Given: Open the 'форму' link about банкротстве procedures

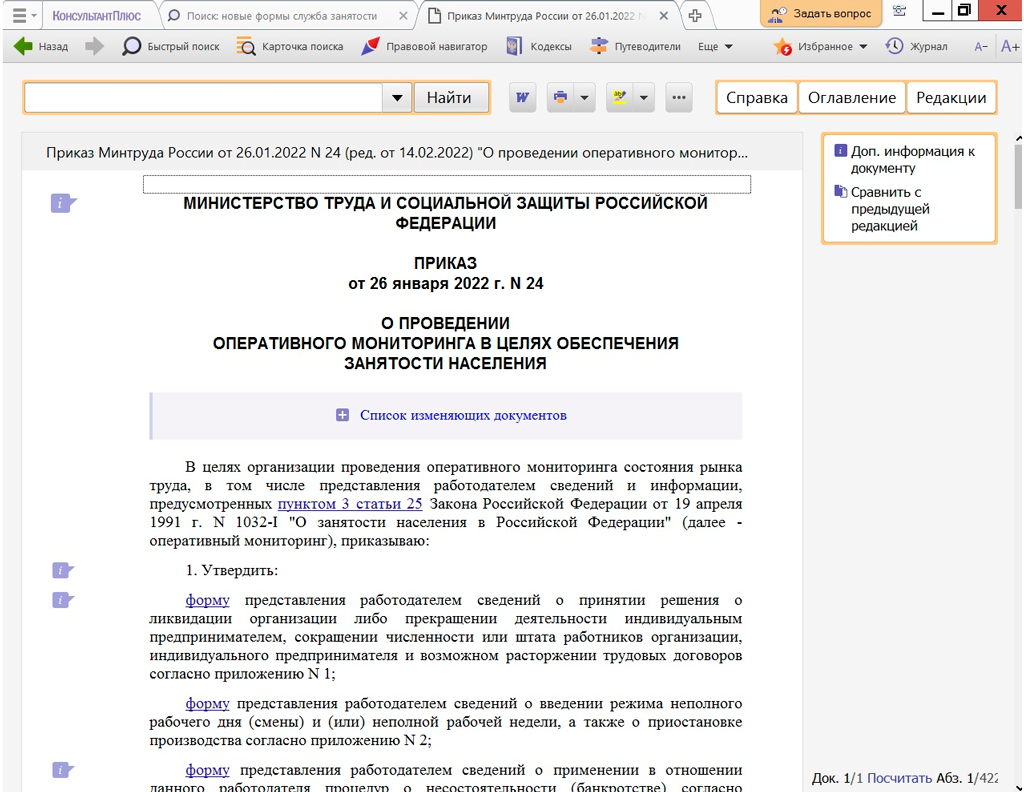Looking at the screenshot, I should coord(208,770).
